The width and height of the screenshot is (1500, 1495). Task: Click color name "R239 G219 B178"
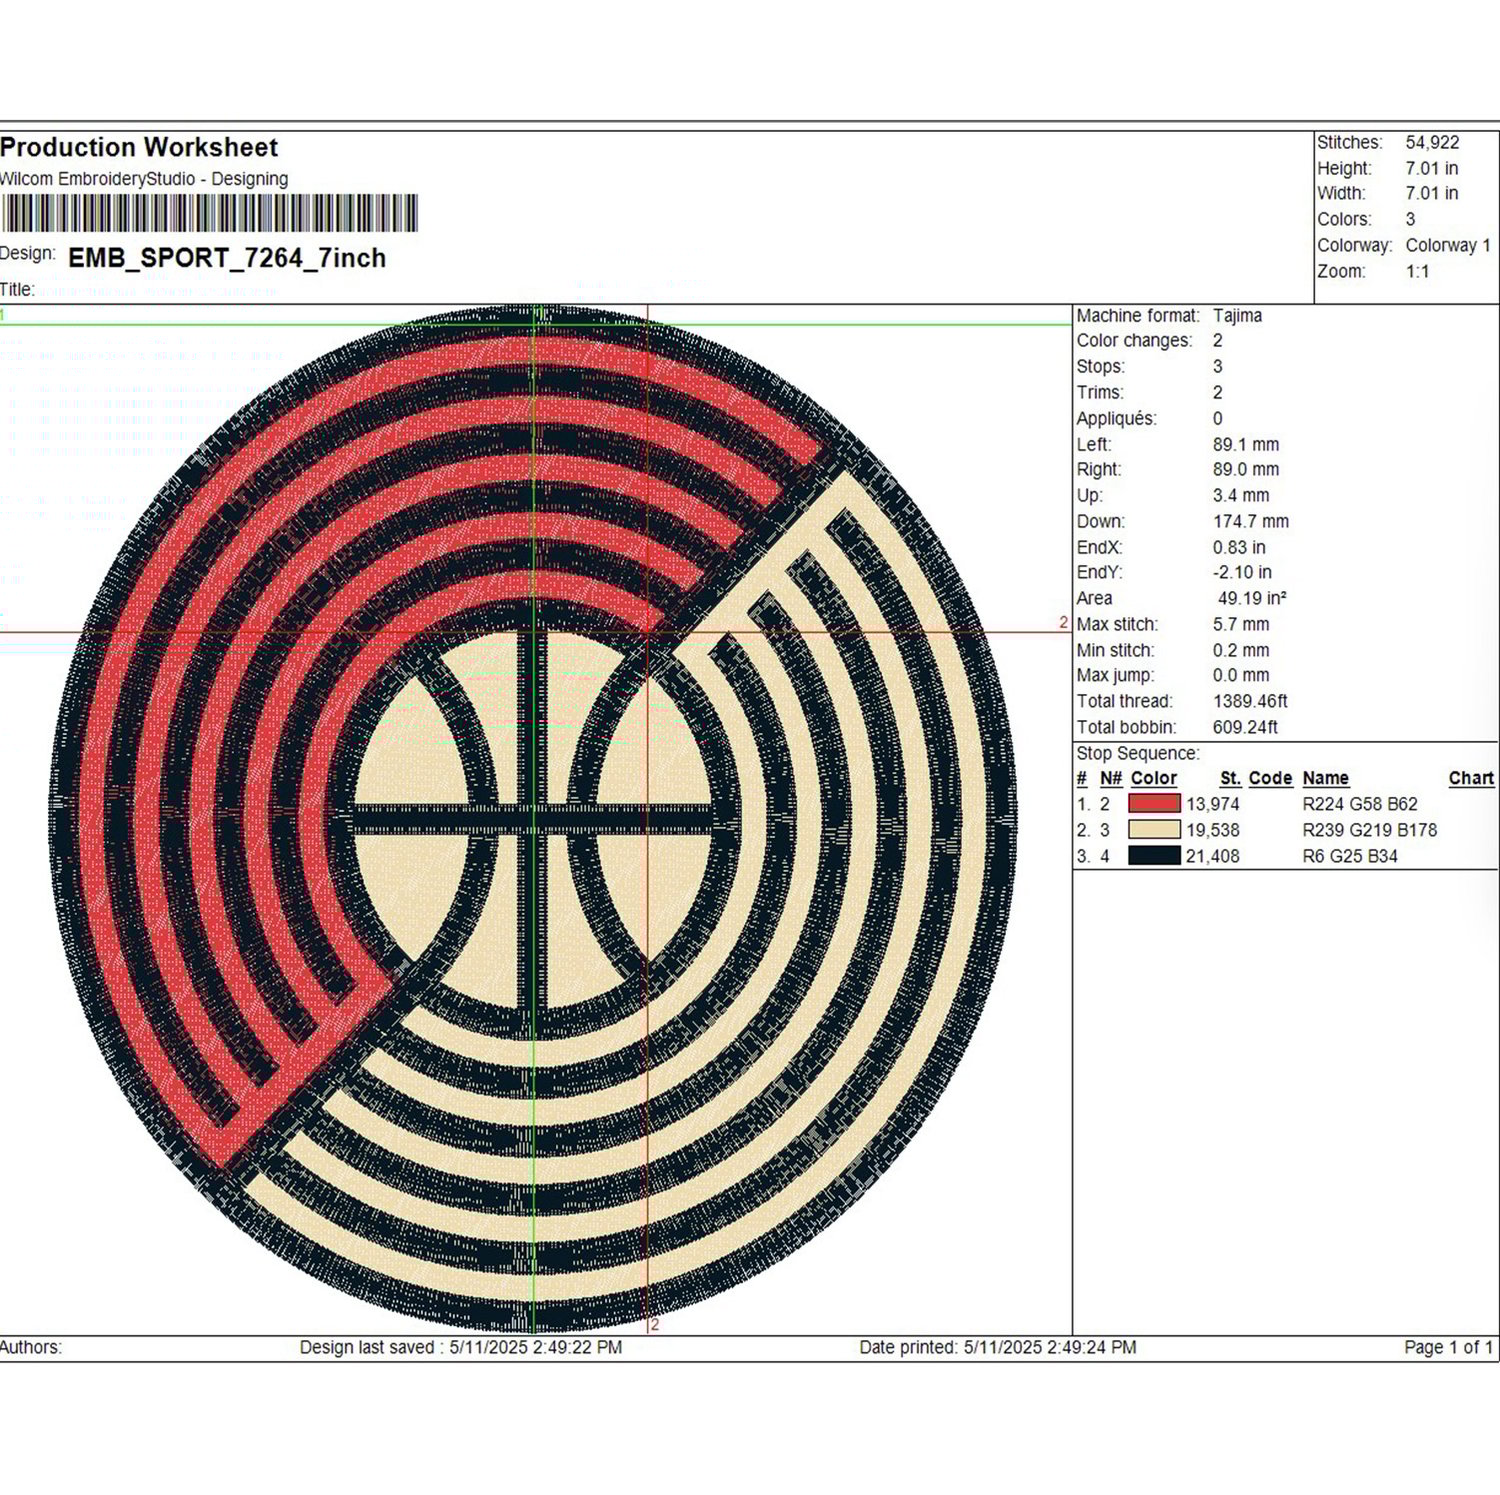1370,830
